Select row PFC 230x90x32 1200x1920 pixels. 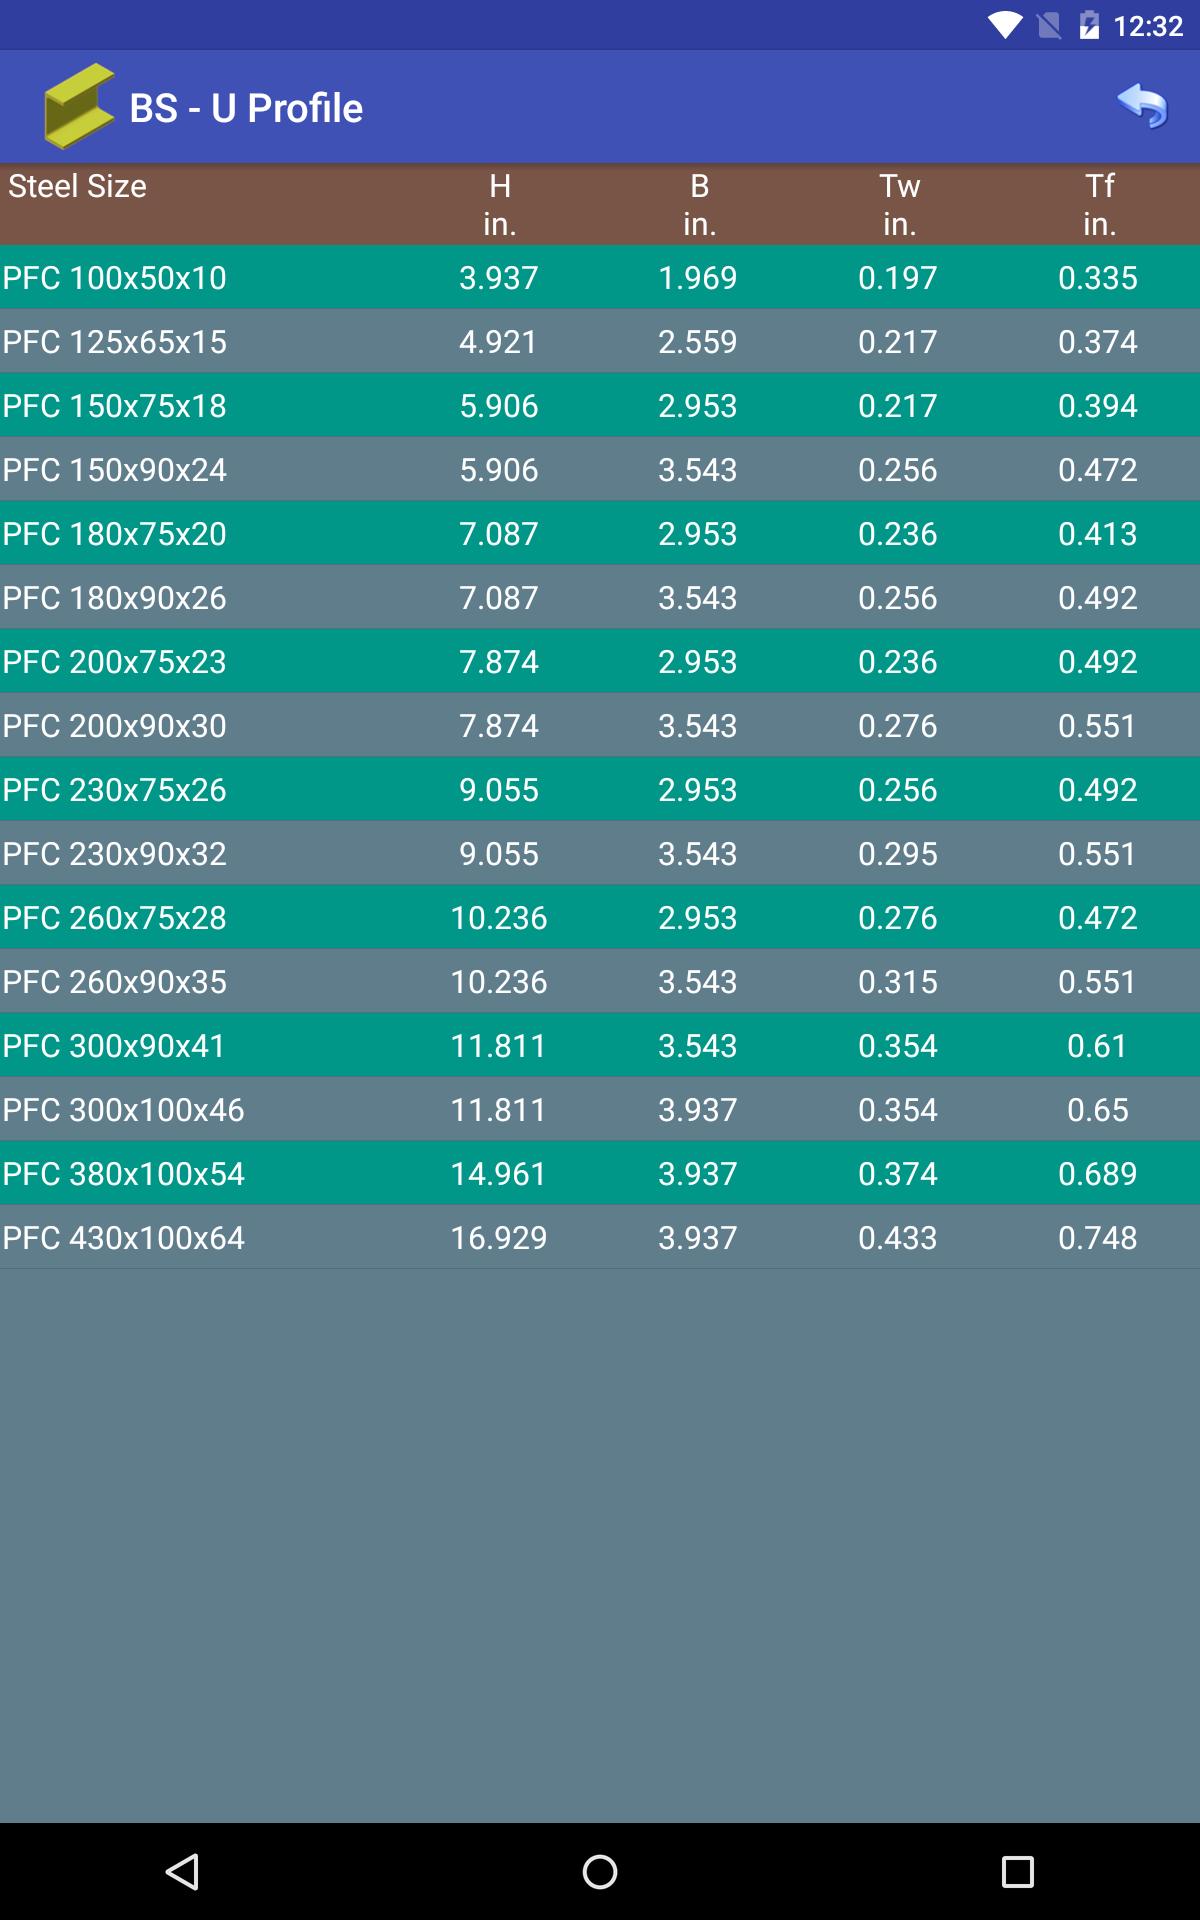(x=600, y=853)
